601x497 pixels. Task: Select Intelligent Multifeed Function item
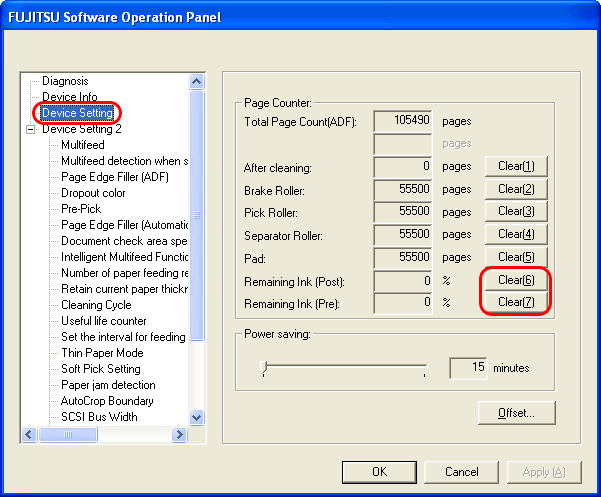pos(125,257)
